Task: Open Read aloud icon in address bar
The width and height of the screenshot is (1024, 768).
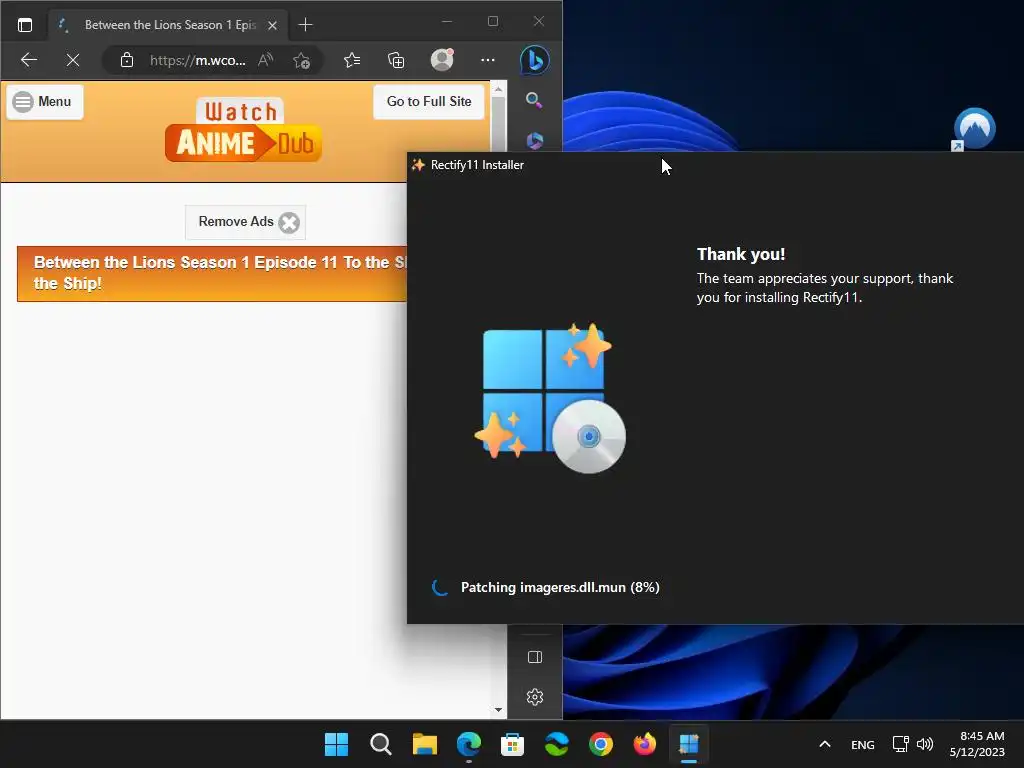Action: (x=265, y=60)
